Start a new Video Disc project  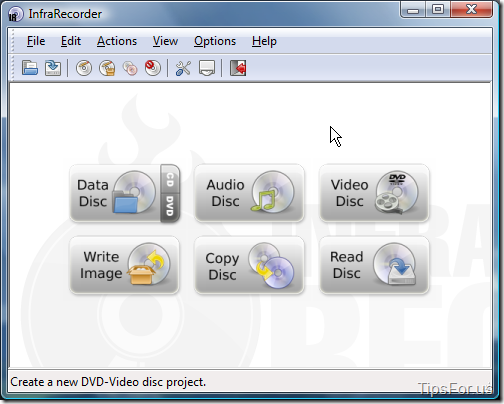374,193
